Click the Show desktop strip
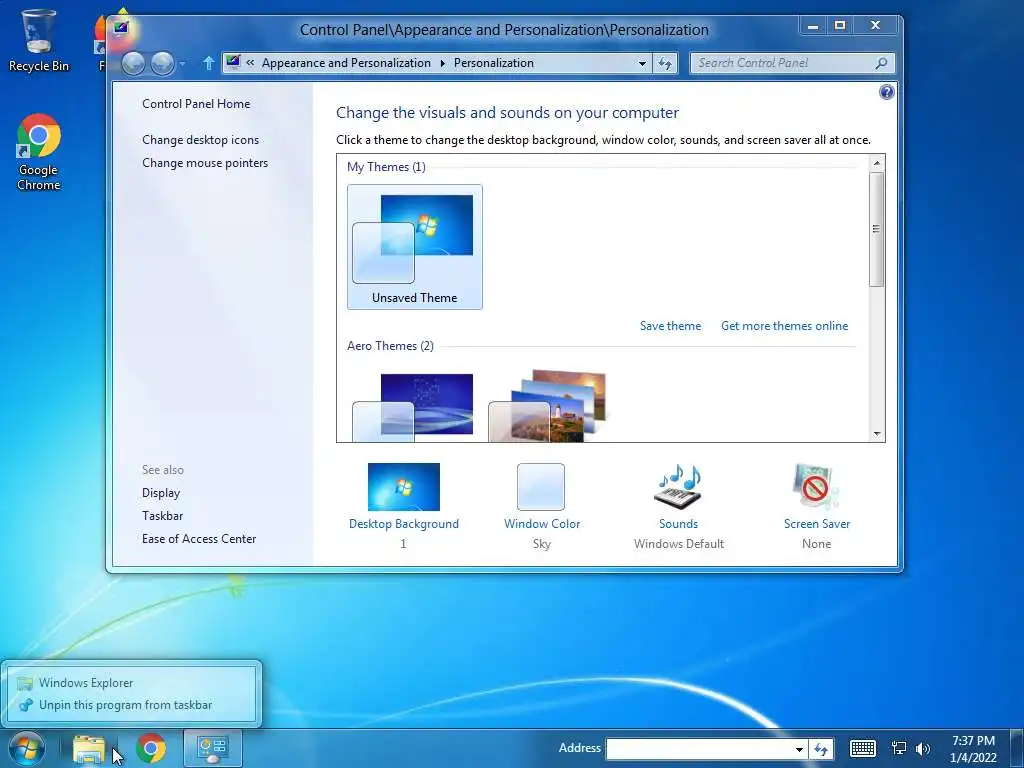Image resolution: width=1024 pixels, height=768 pixels. [1017, 748]
